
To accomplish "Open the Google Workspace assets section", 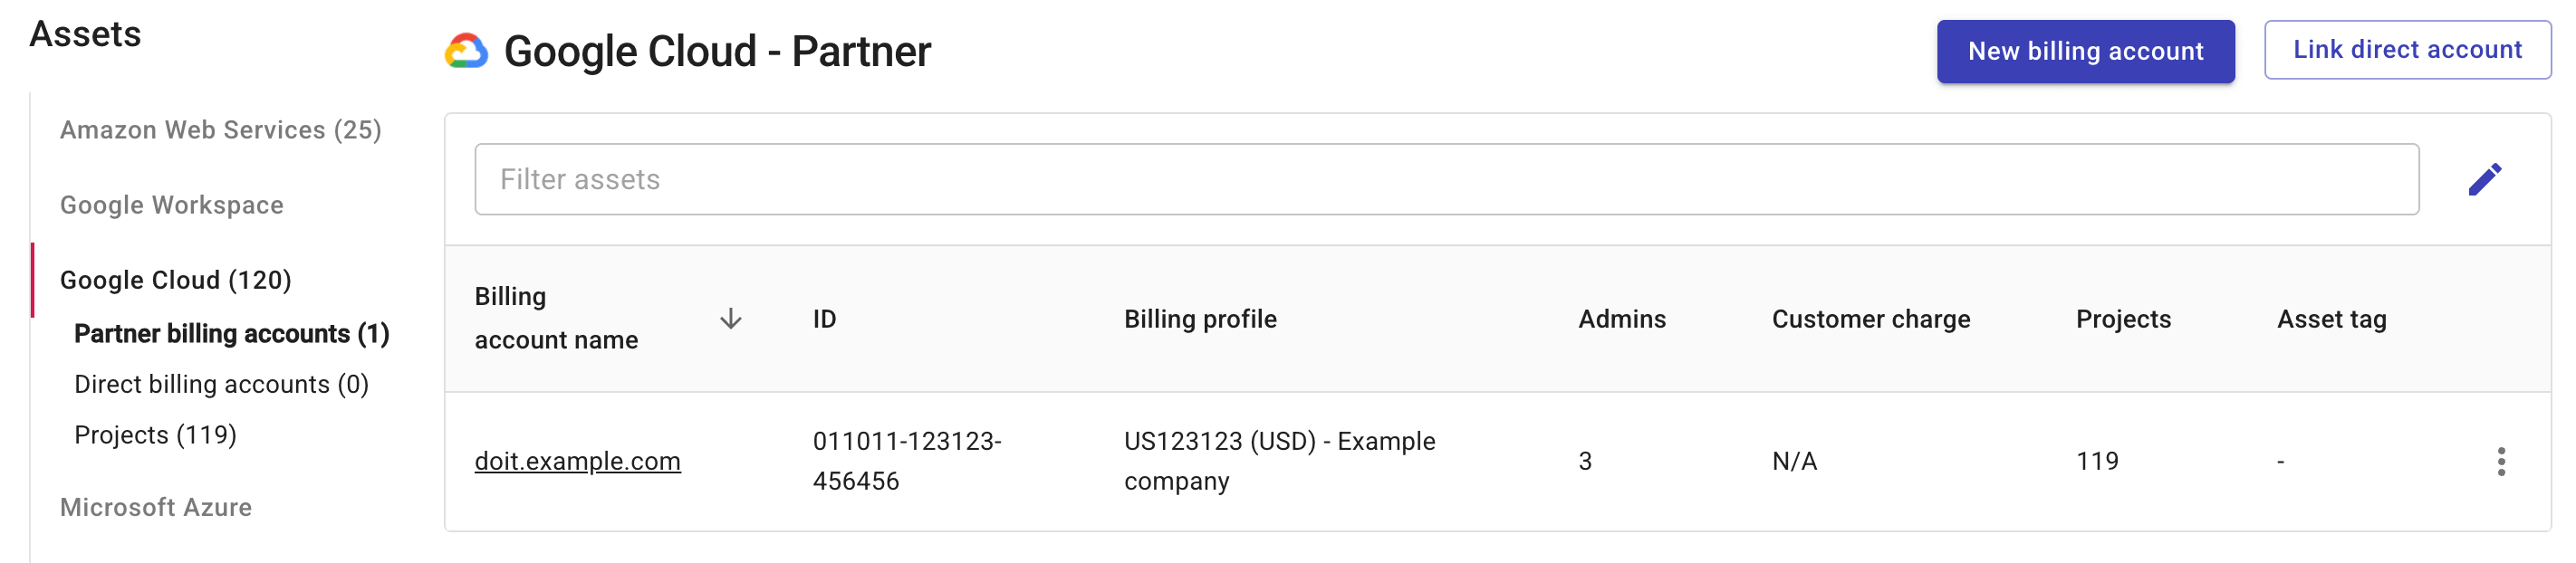I will 171,204.
